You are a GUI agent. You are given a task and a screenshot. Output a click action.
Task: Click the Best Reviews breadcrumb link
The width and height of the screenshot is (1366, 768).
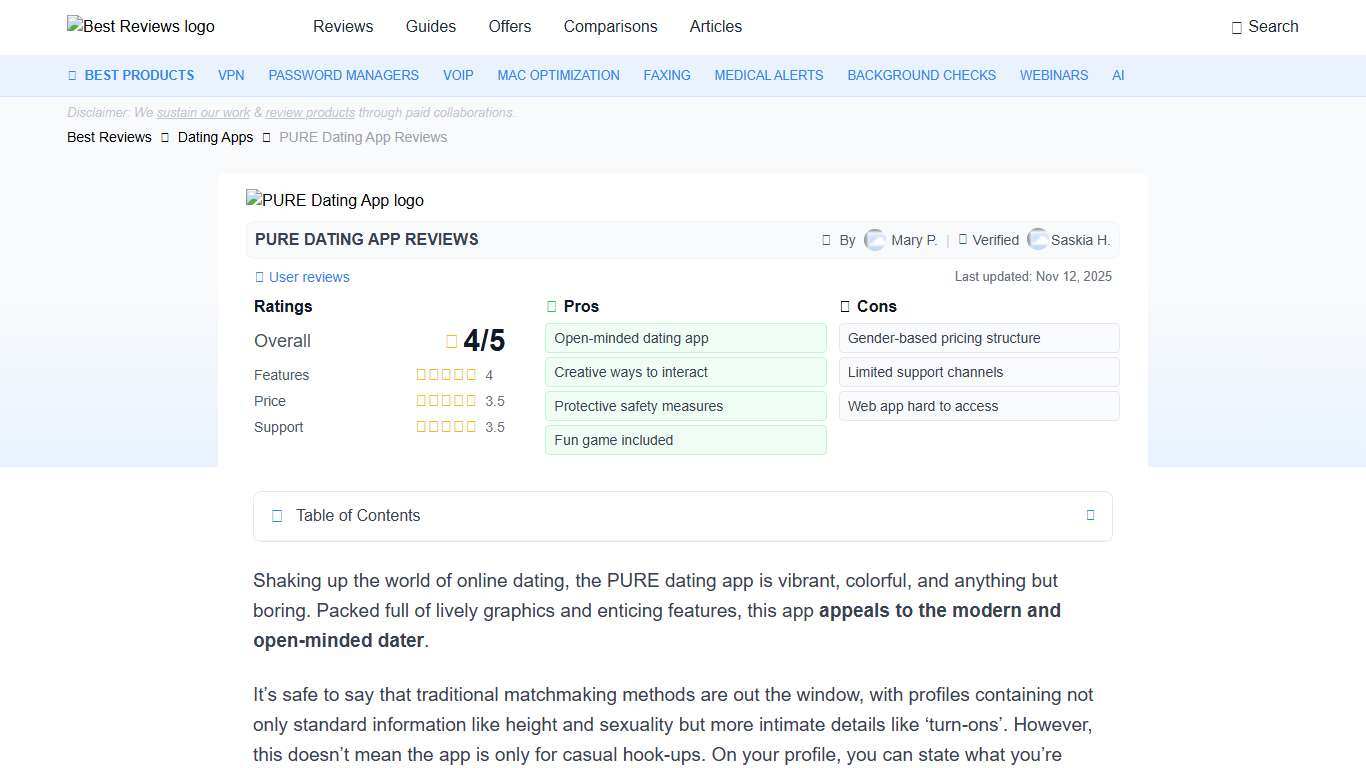pos(109,137)
